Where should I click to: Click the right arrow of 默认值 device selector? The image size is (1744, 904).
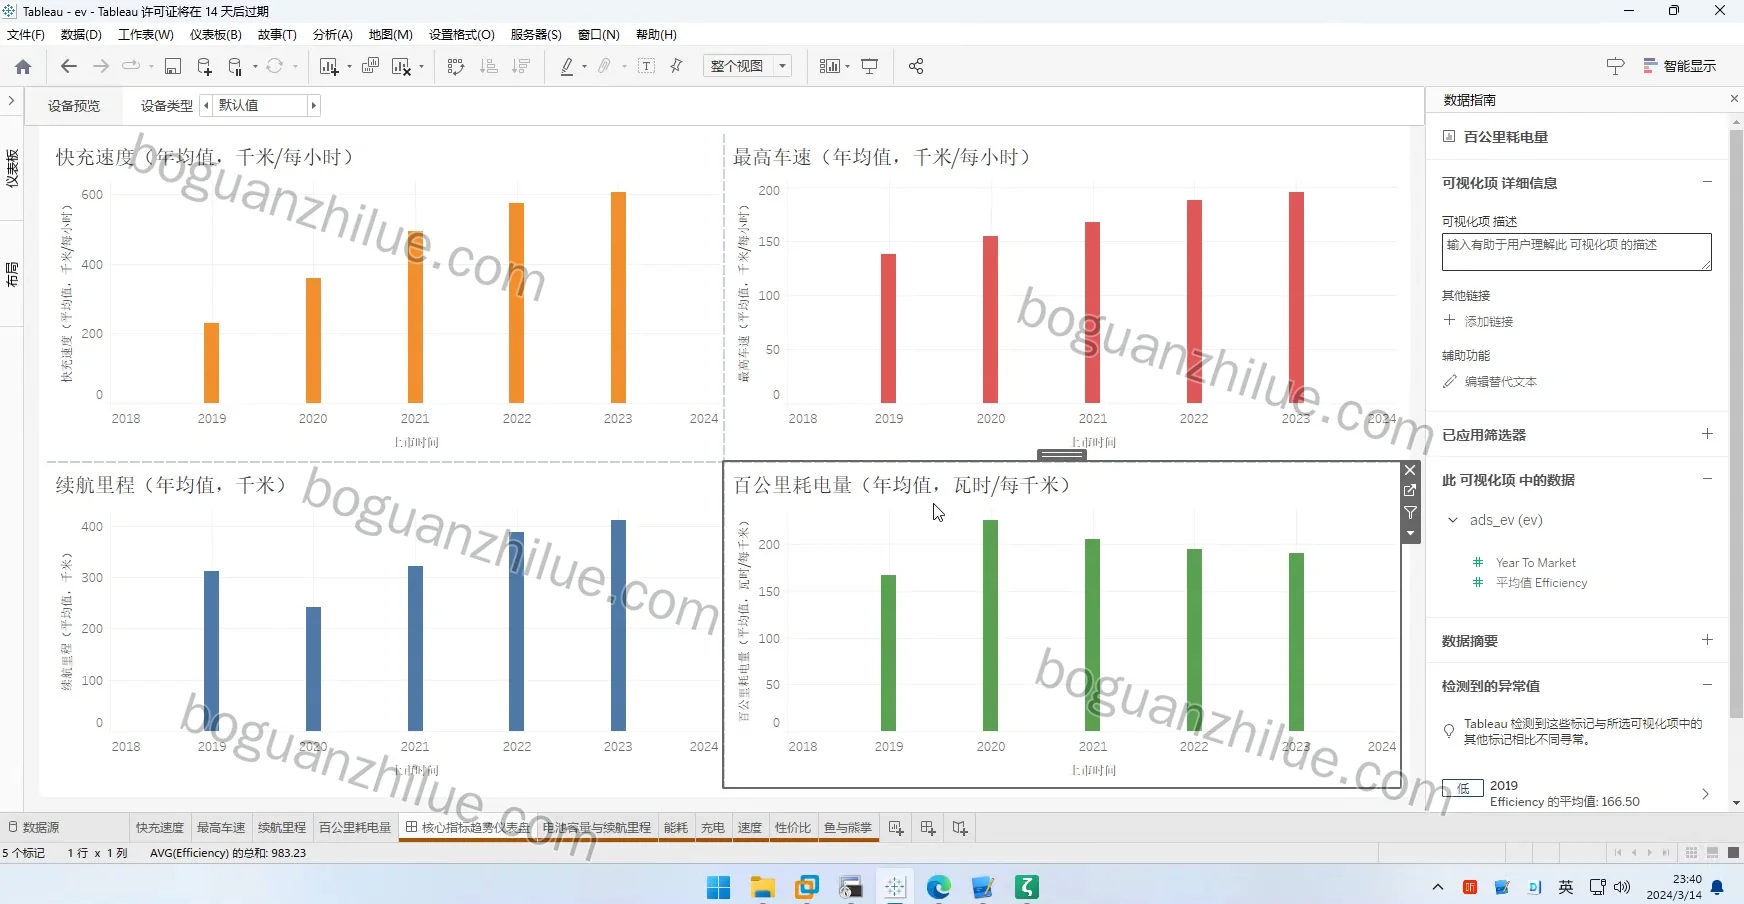314,105
